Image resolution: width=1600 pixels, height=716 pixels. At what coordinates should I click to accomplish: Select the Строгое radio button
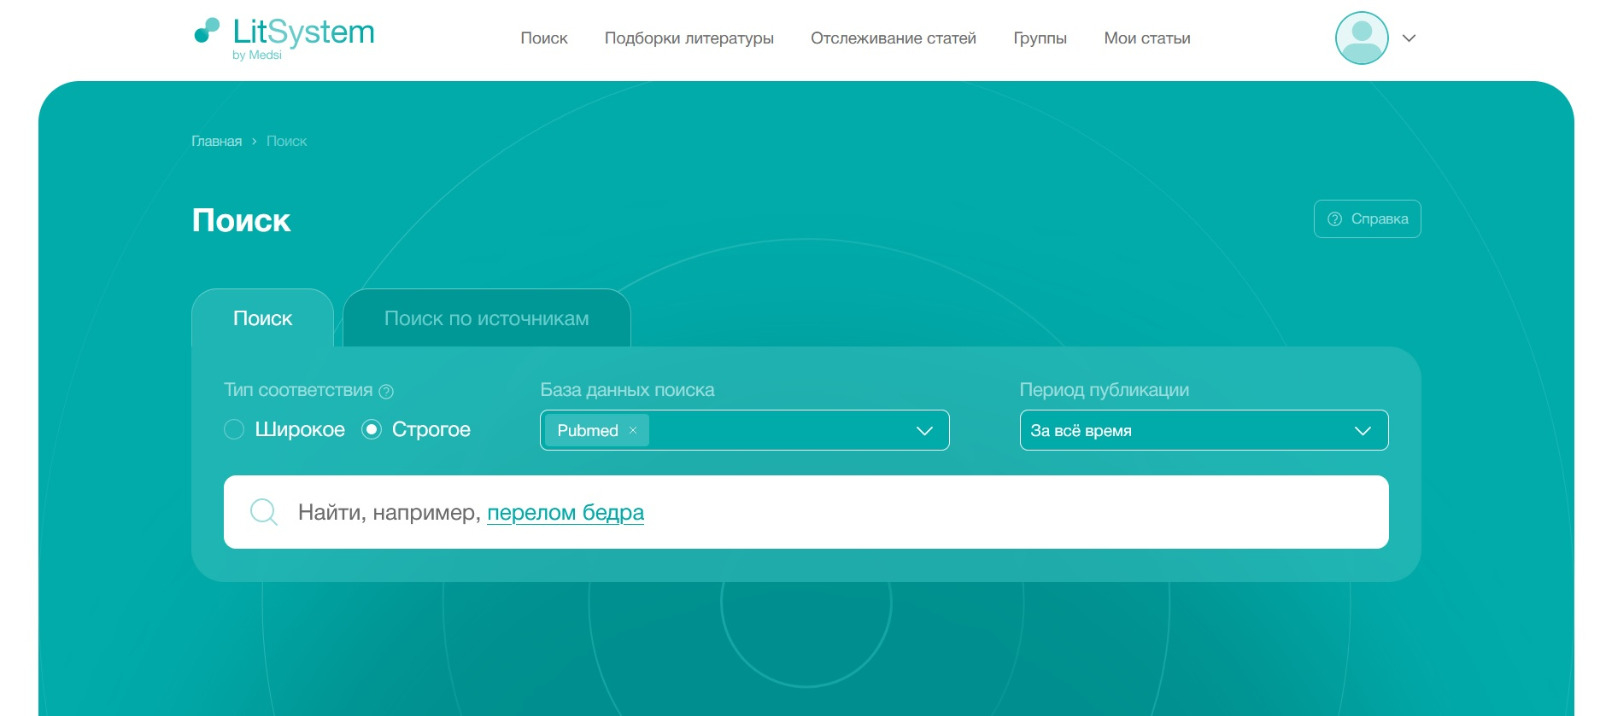click(371, 429)
